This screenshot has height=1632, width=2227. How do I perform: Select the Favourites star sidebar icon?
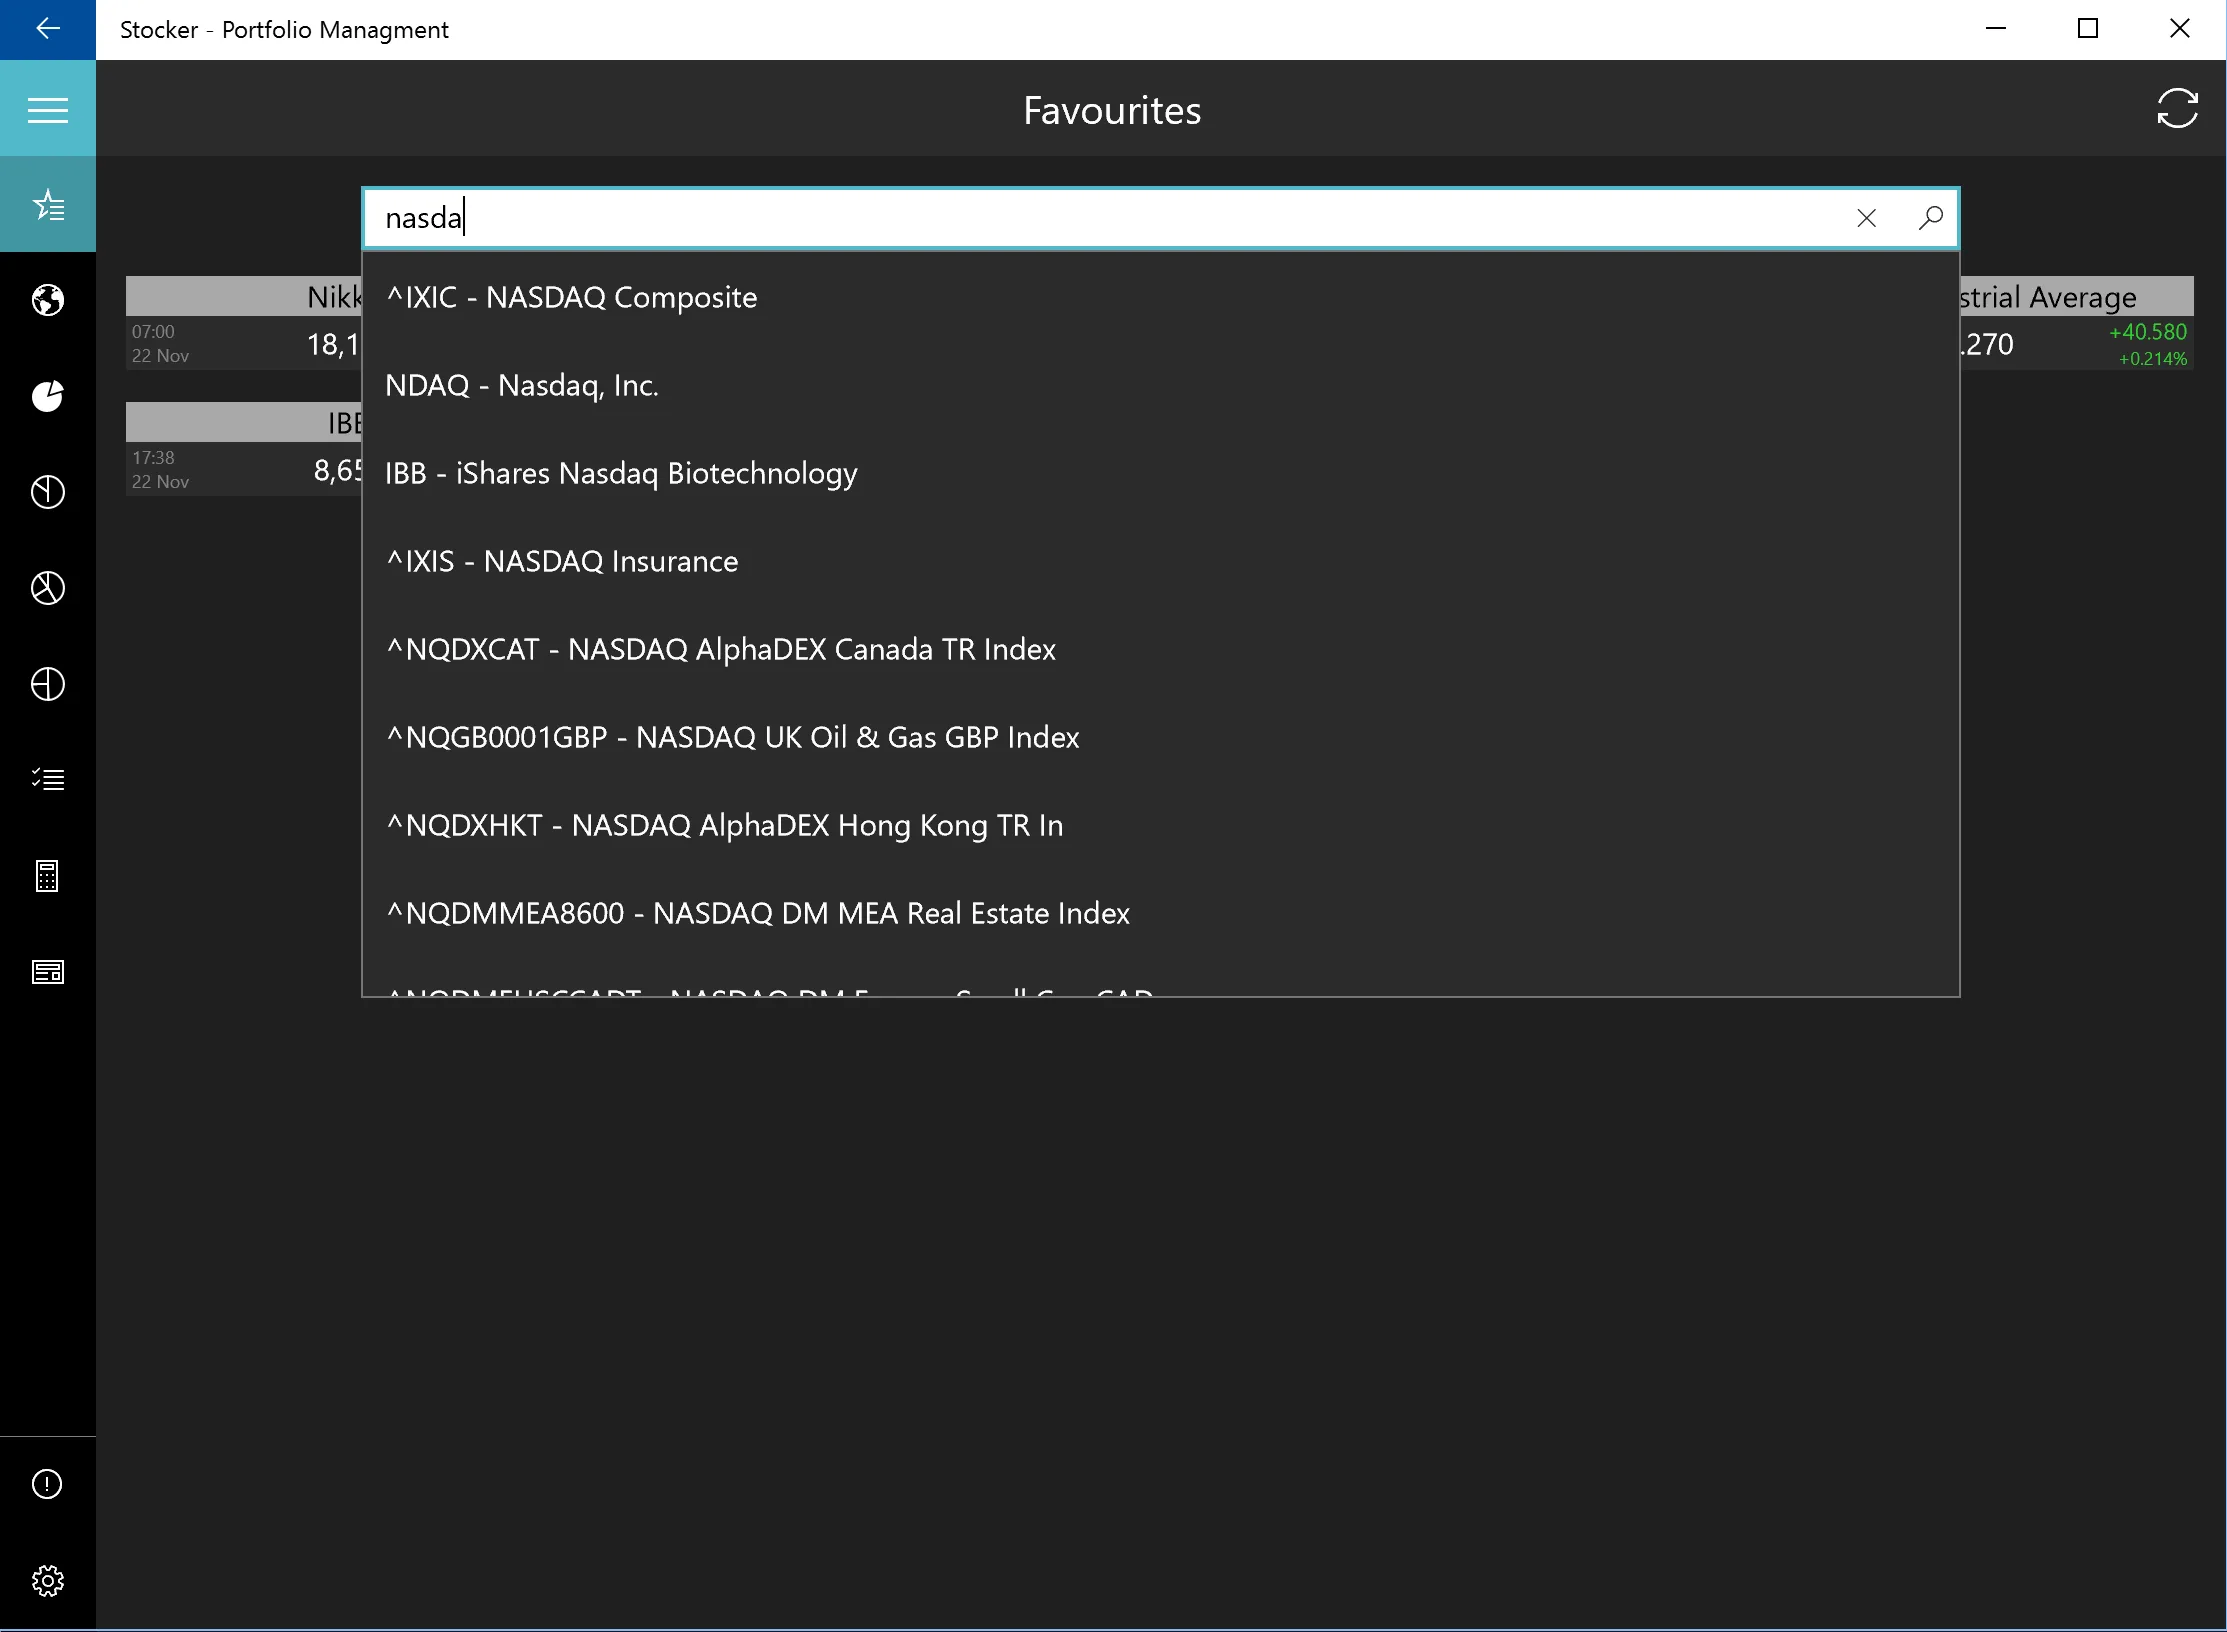47,205
